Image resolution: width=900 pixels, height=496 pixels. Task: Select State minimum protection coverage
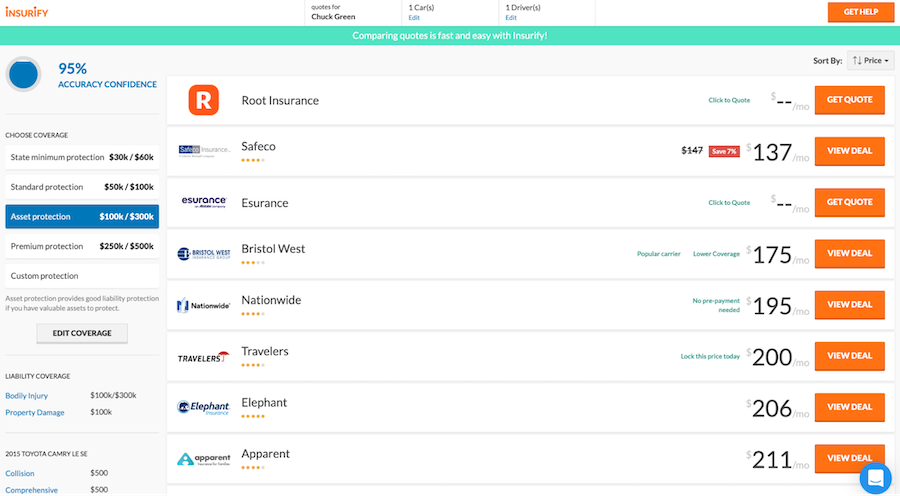(x=82, y=157)
